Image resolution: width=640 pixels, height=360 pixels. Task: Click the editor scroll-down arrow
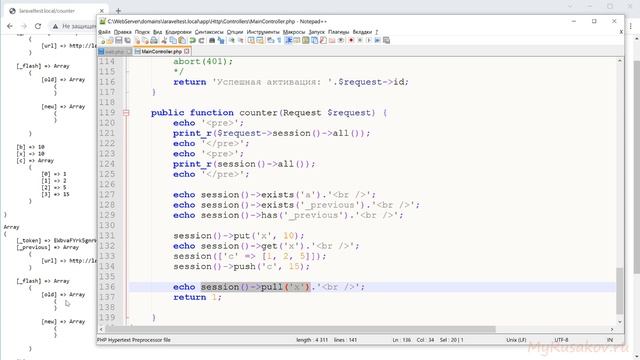620,322
